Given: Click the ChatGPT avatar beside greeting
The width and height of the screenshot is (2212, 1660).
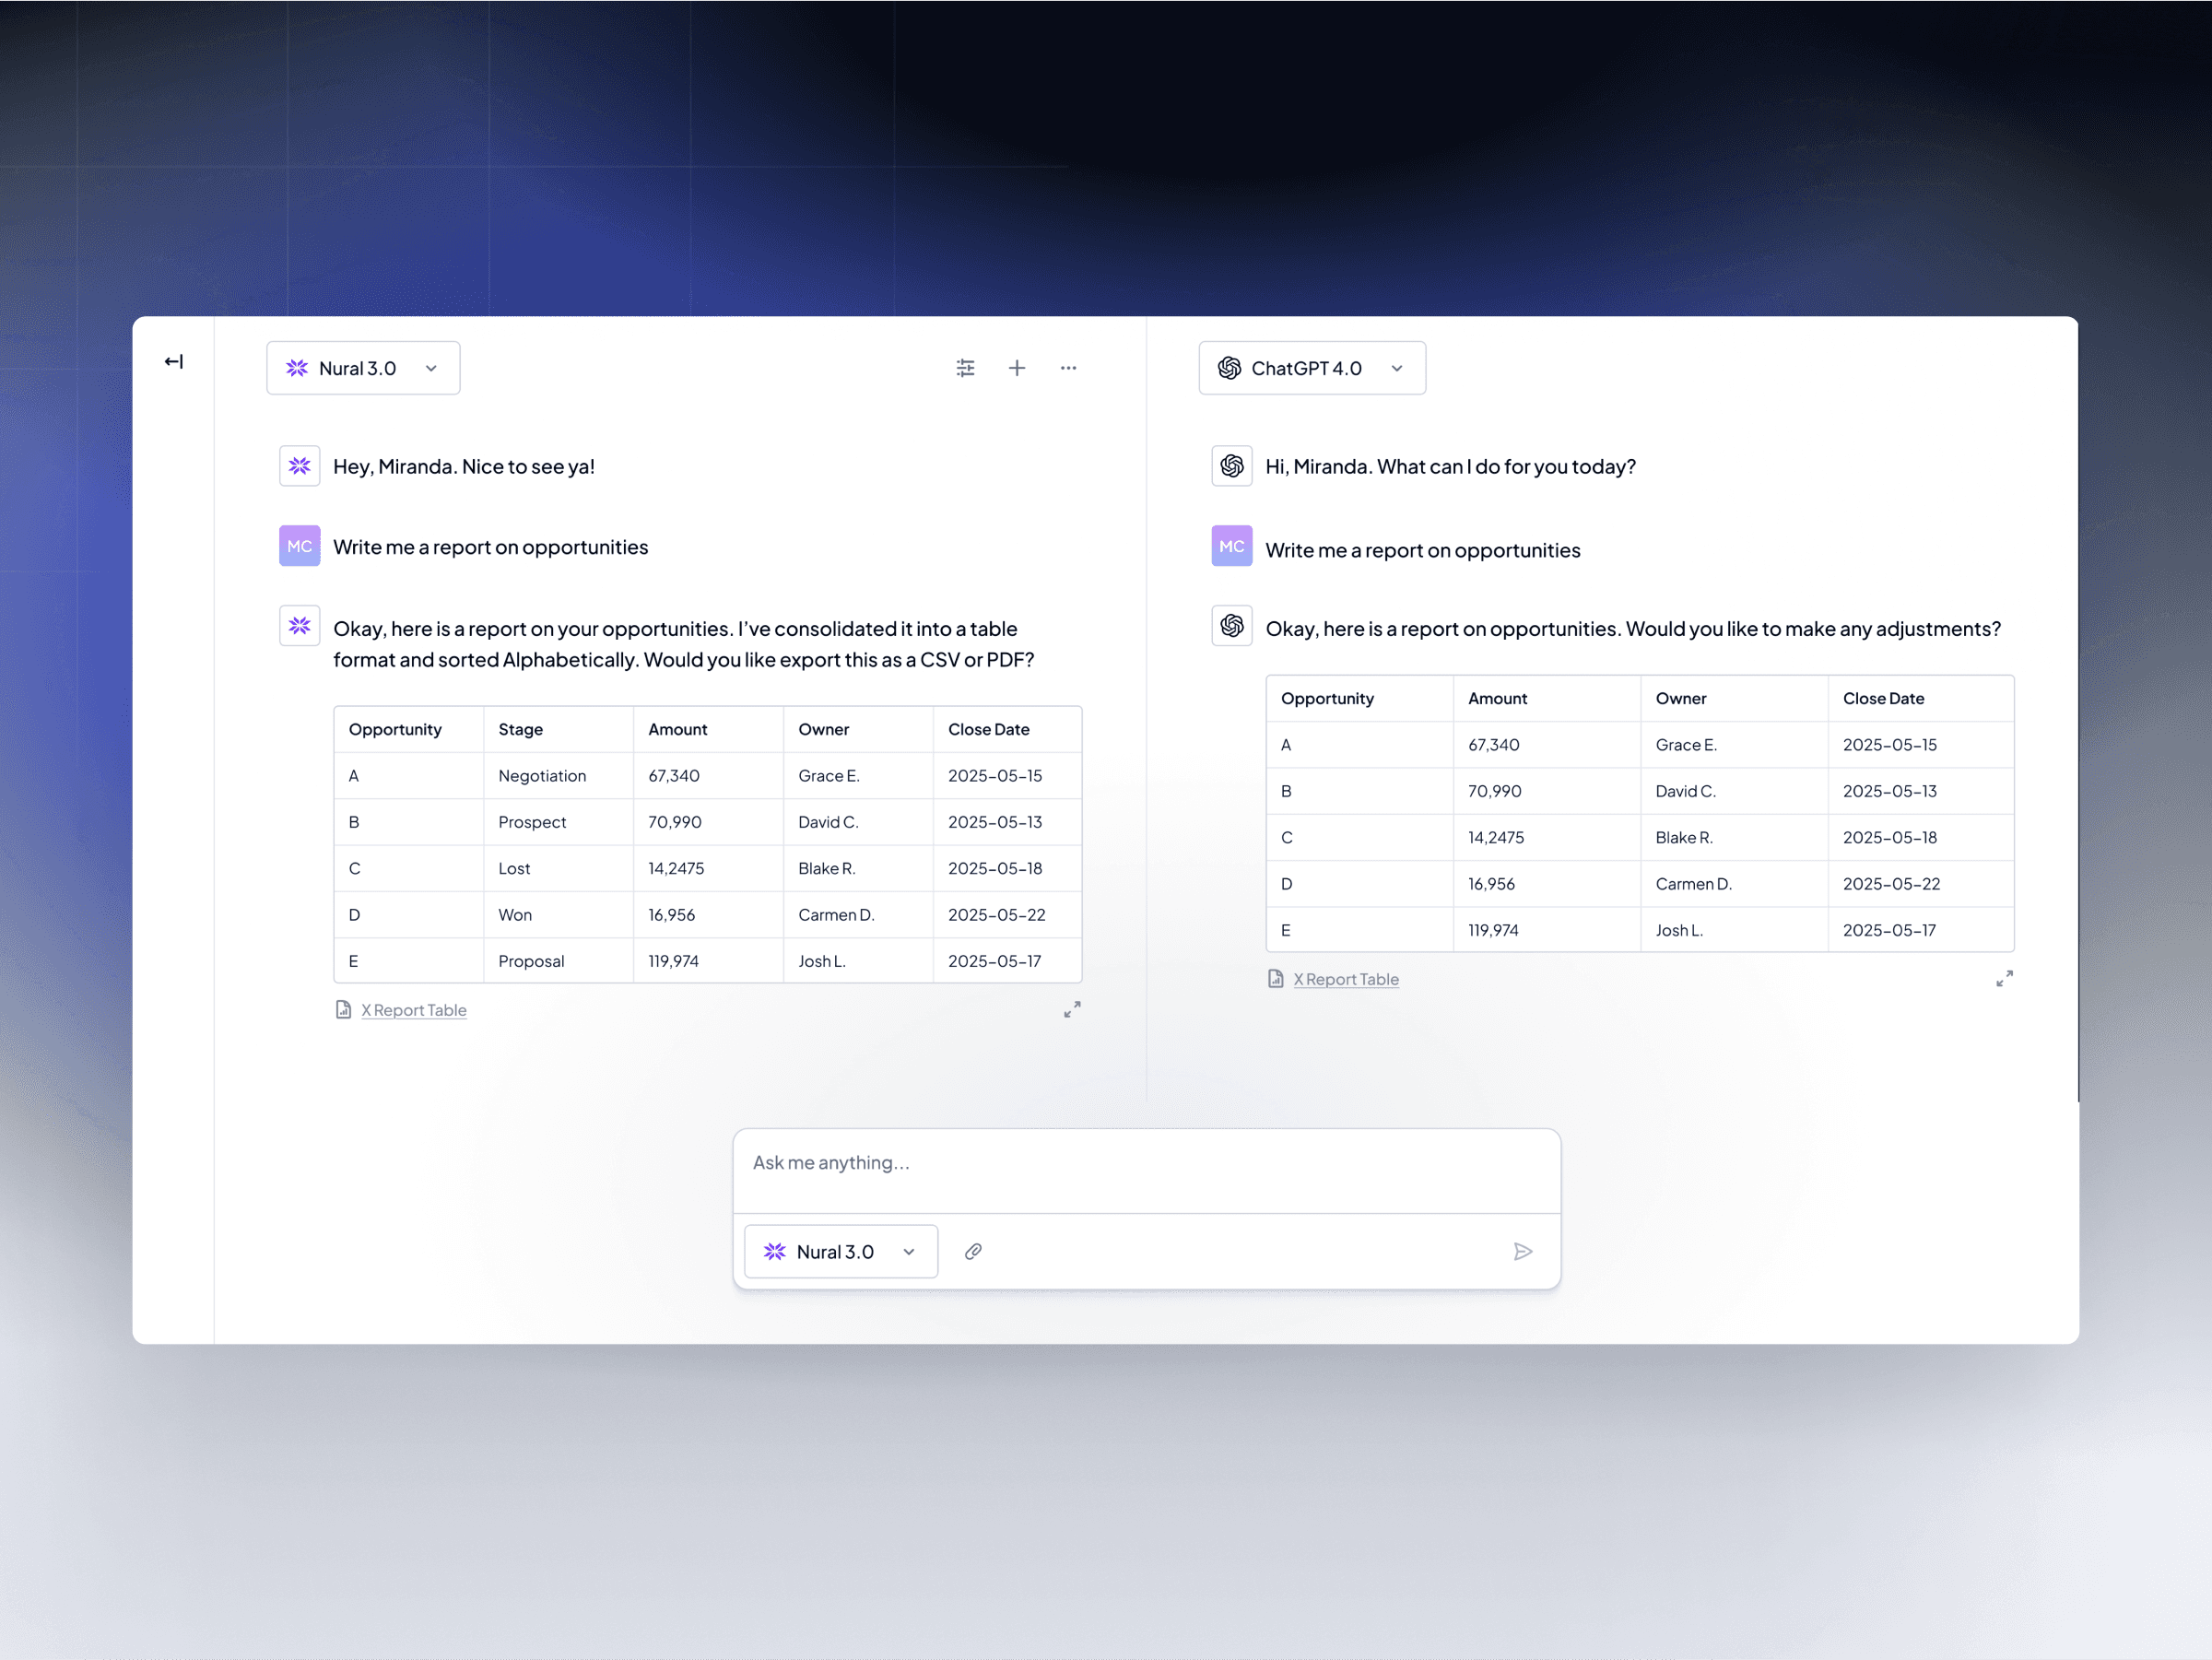Looking at the screenshot, I should [1232, 466].
